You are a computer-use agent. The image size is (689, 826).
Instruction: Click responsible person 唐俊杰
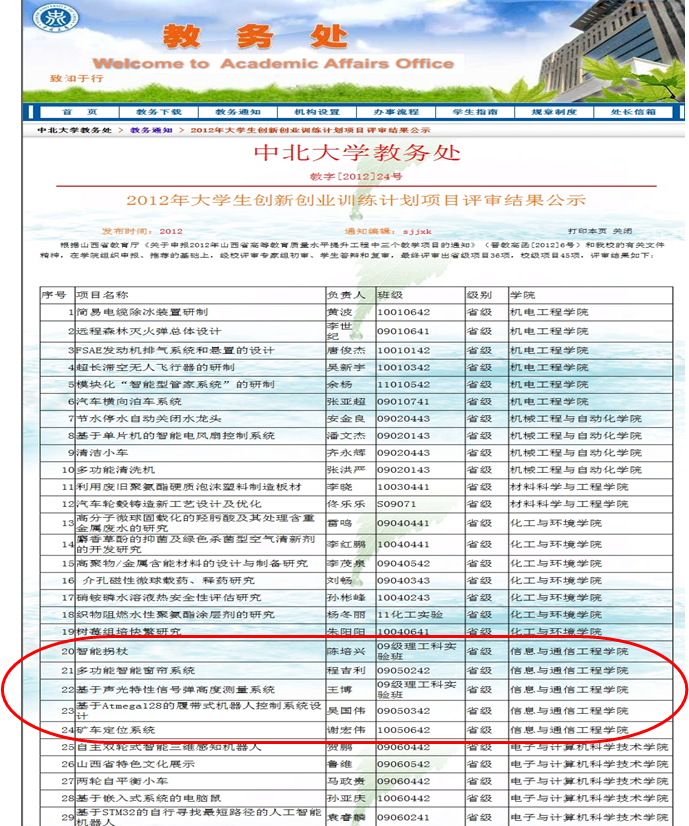[x=346, y=350]
